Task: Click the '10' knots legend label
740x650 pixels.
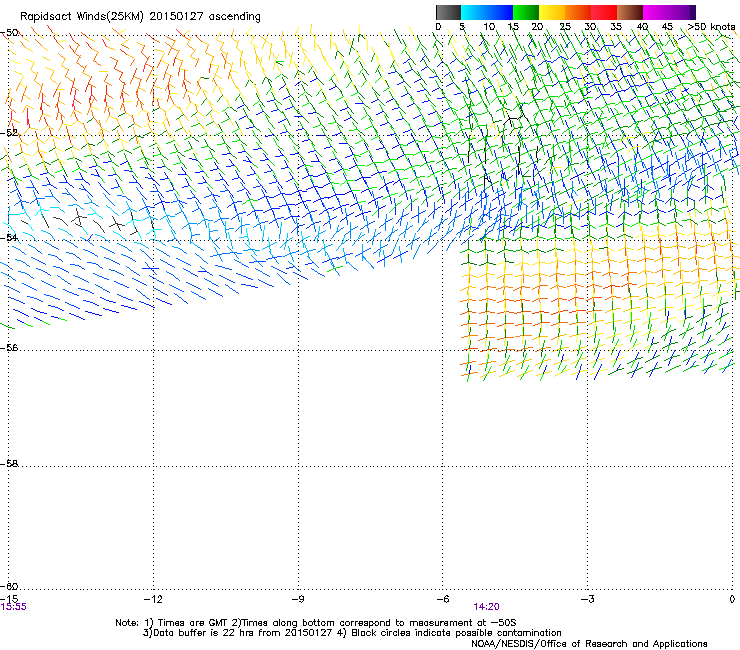Action: (x=489, y=27)
